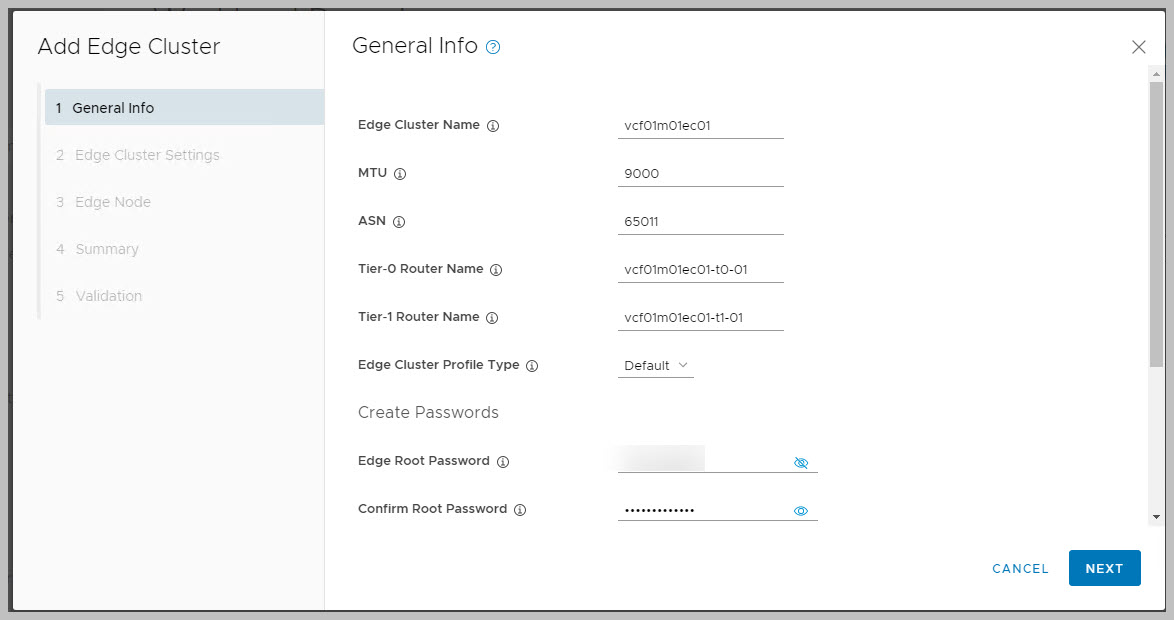
Task: Click the scrollbar down arrow
Action: [x=1156, y=517]
